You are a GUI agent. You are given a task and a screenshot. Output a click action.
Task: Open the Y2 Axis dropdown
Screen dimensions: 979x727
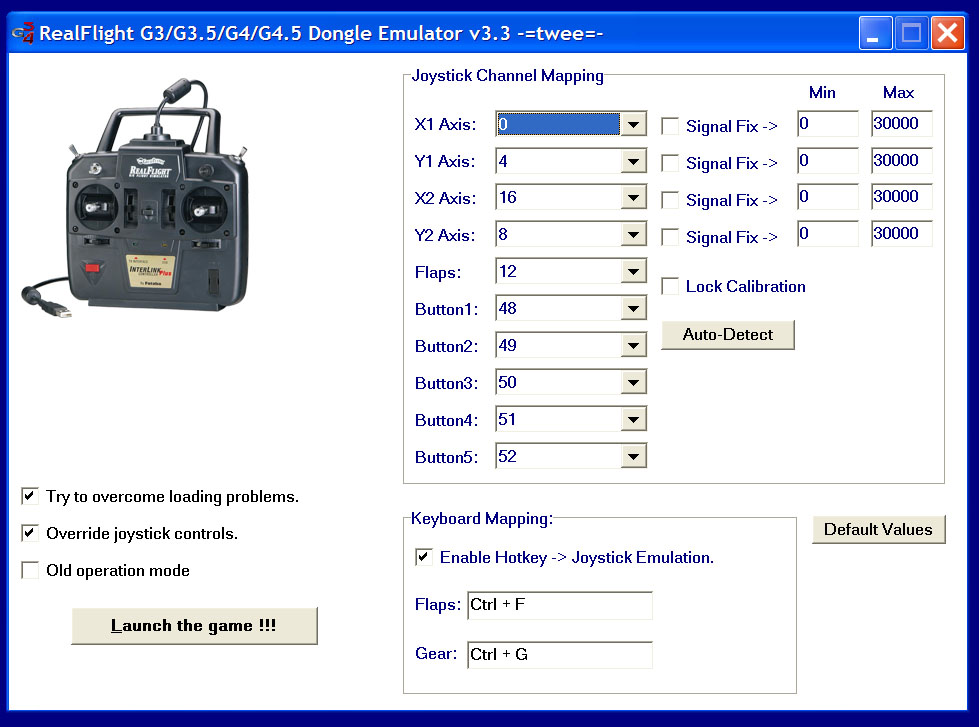click(x=634, y=235)
